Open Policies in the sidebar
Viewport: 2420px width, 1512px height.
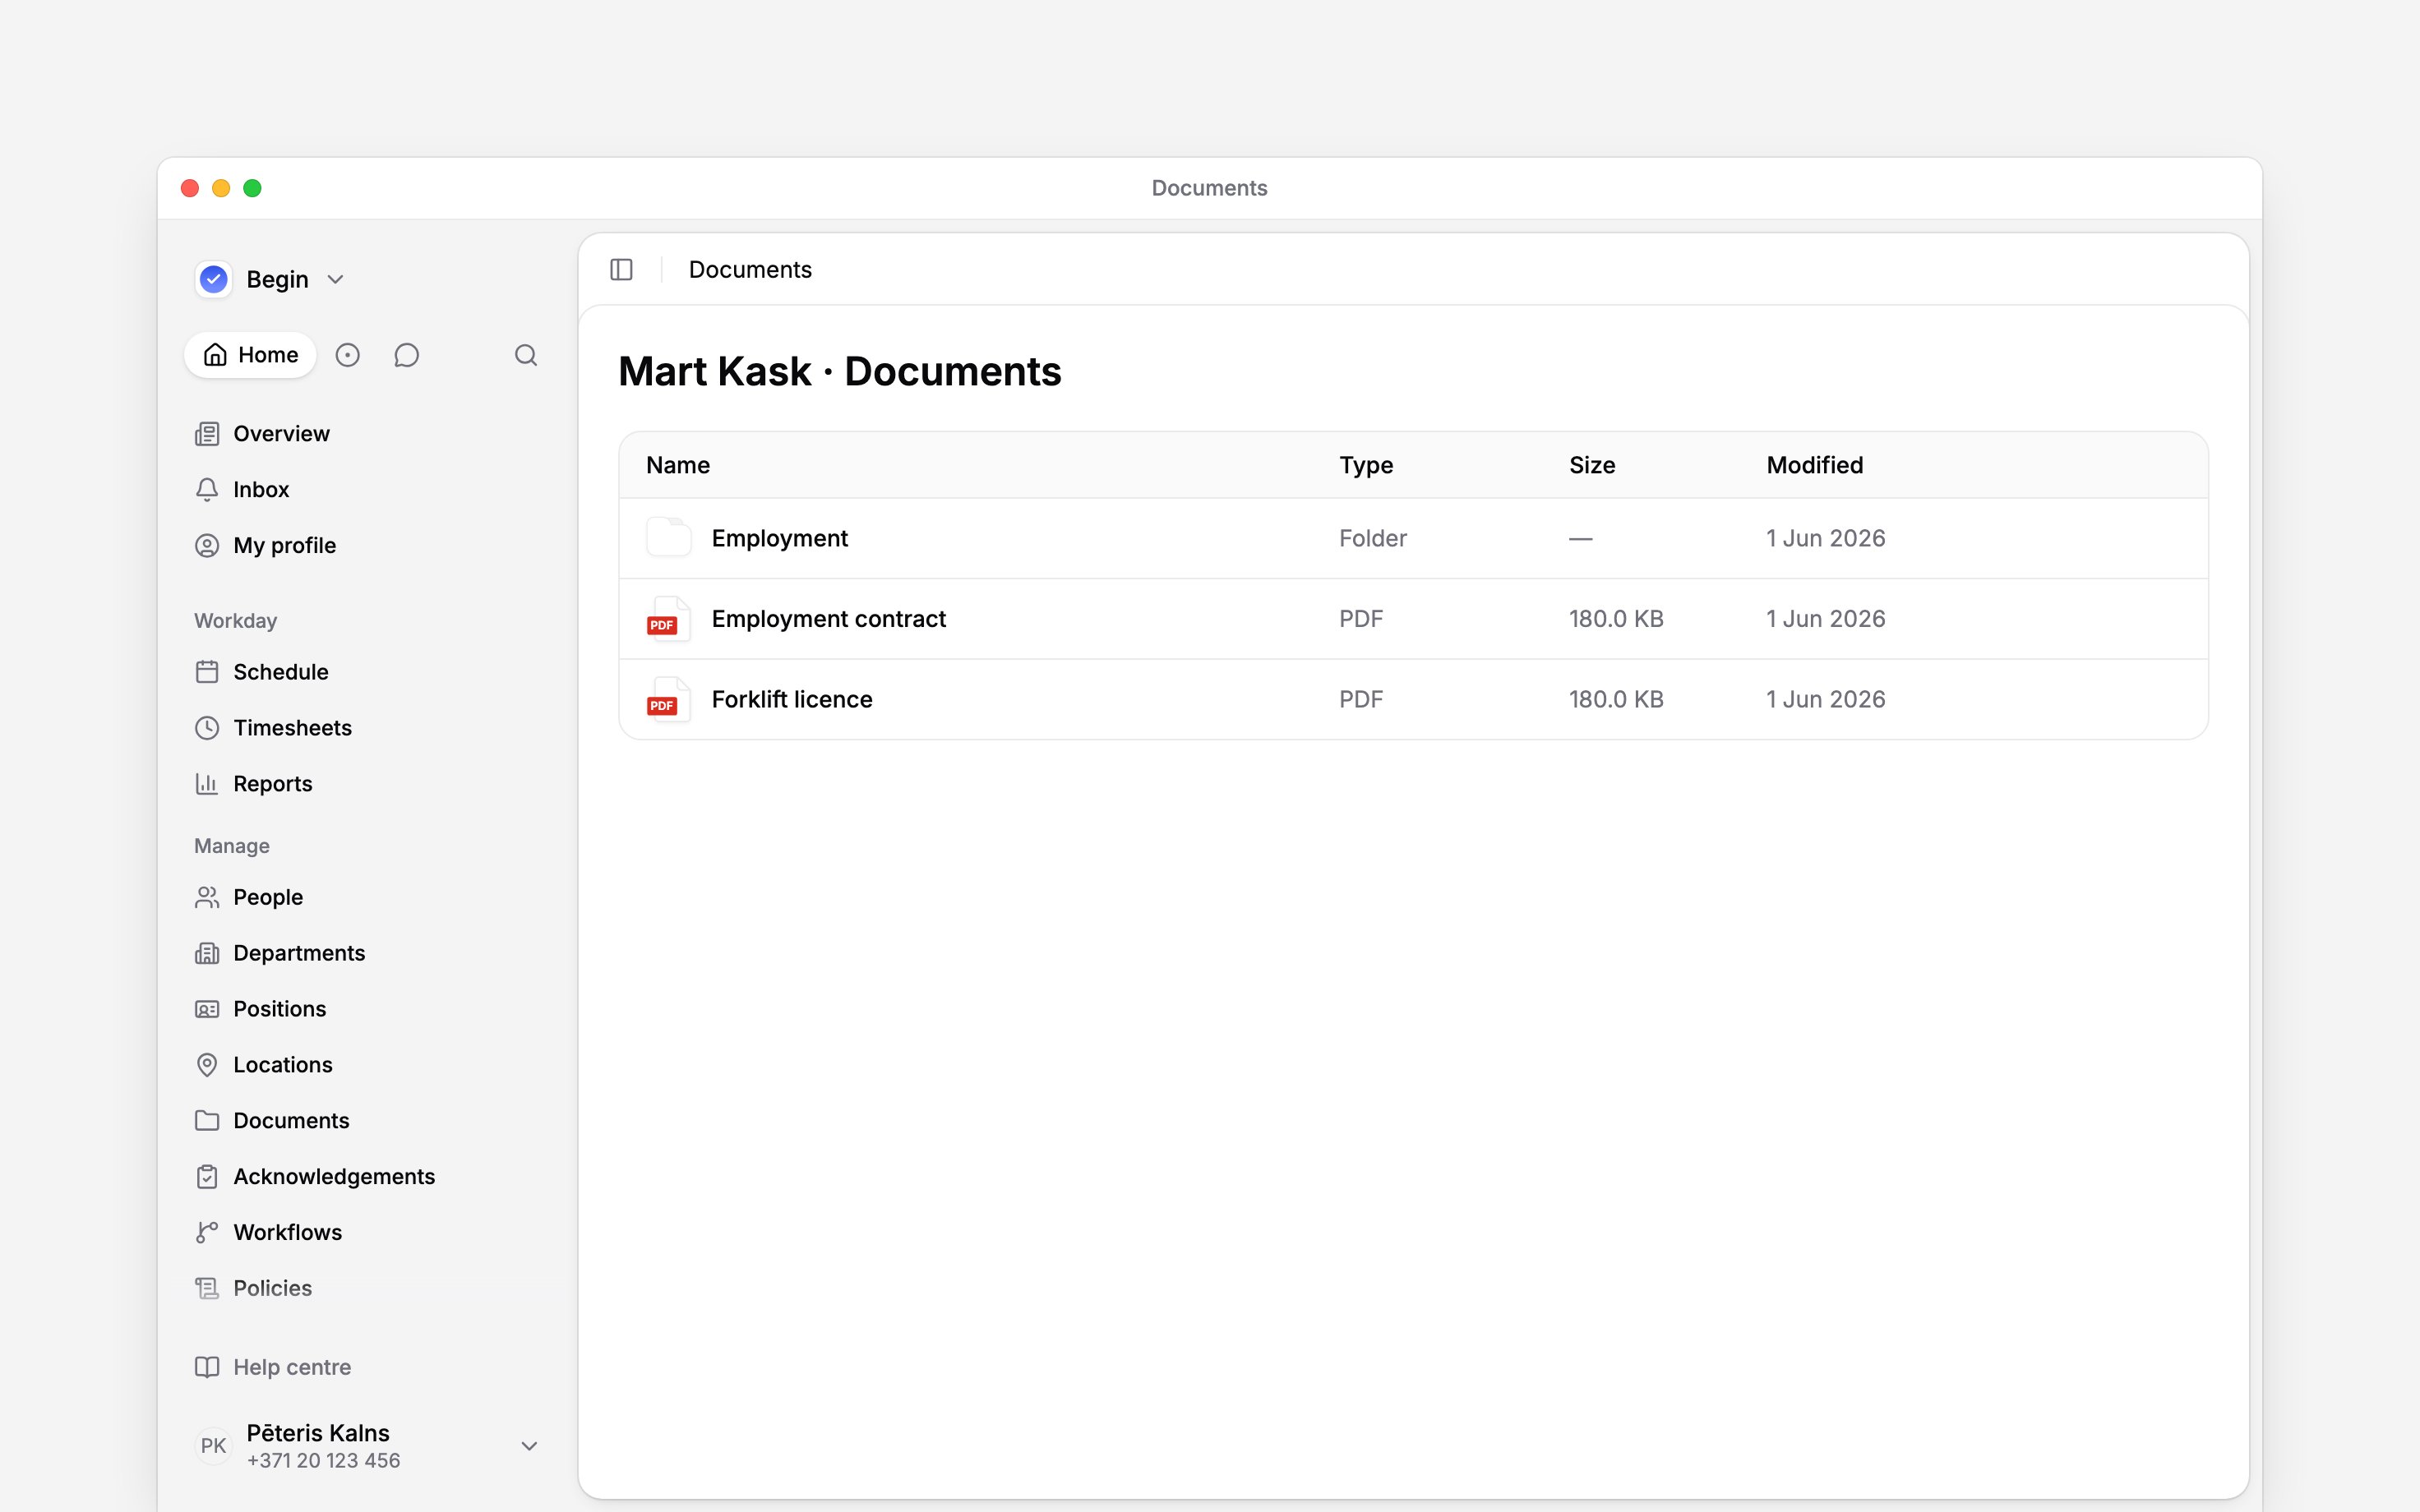click(272, 1289)
